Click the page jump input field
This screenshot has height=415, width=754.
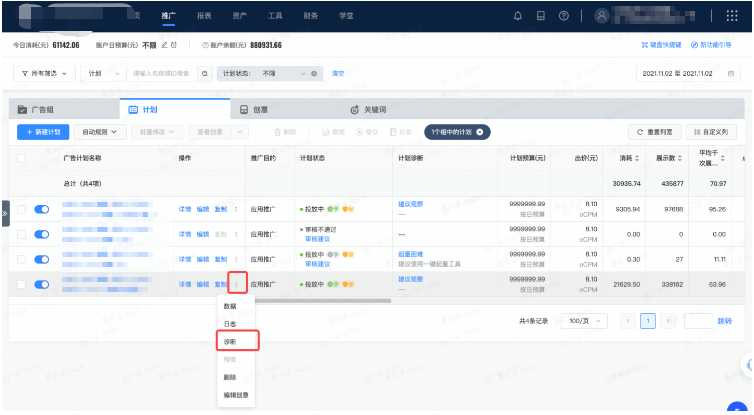tap(698, 321)
